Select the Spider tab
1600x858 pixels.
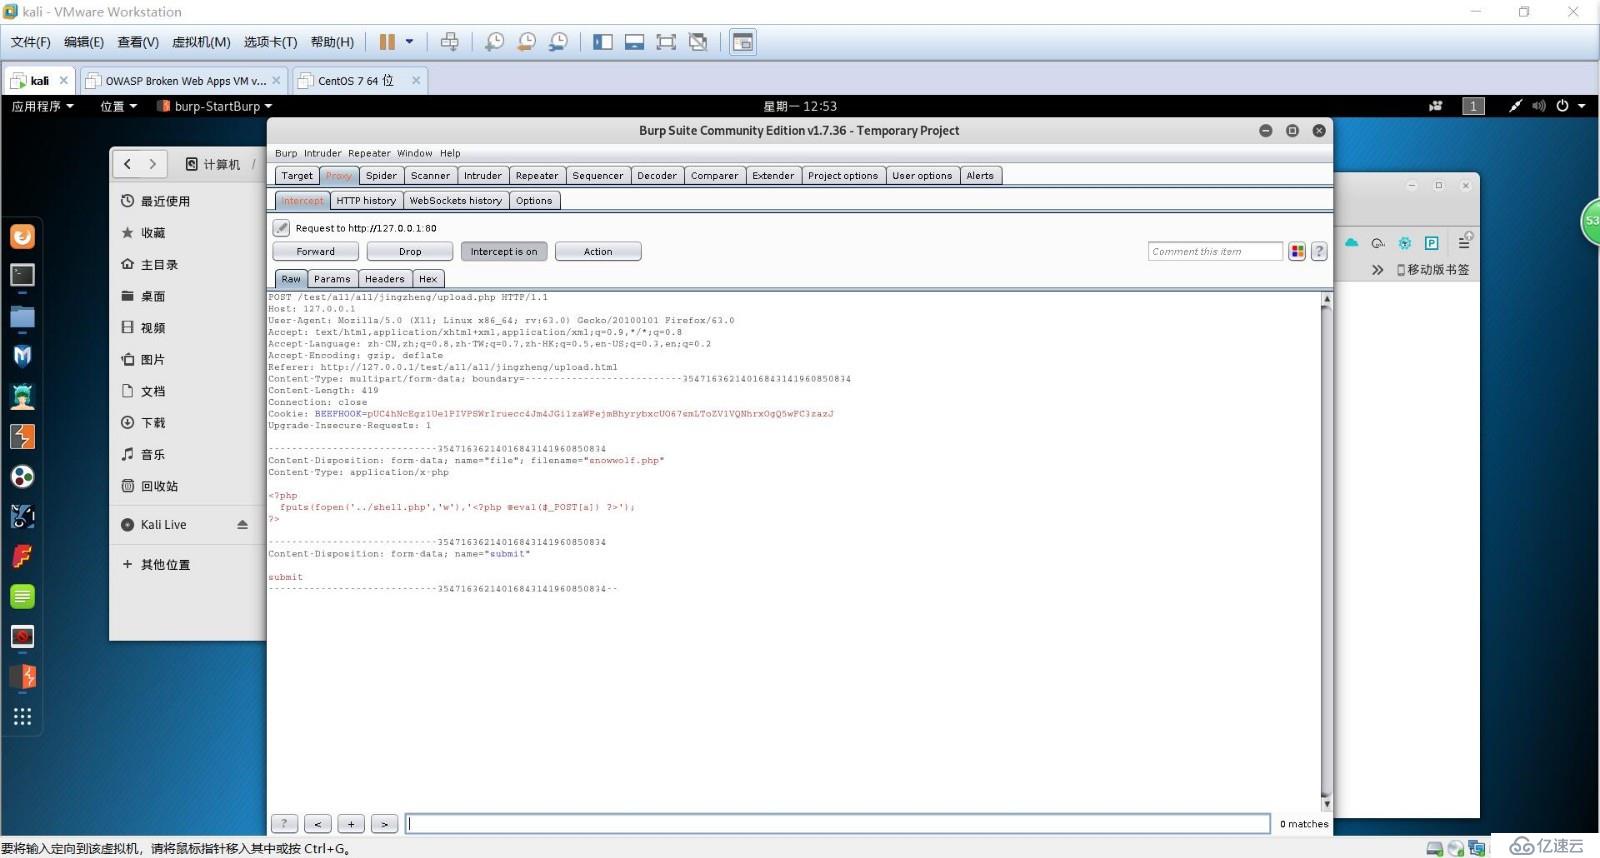(x=381, y=175)
